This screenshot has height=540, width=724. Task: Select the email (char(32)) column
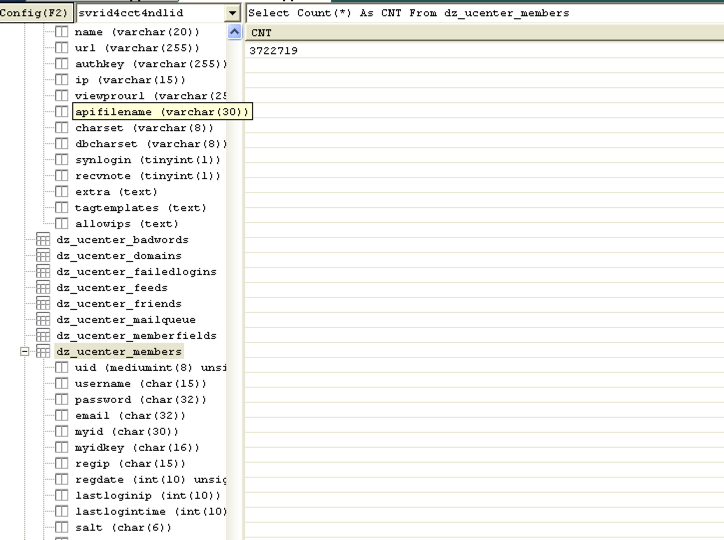130,416
